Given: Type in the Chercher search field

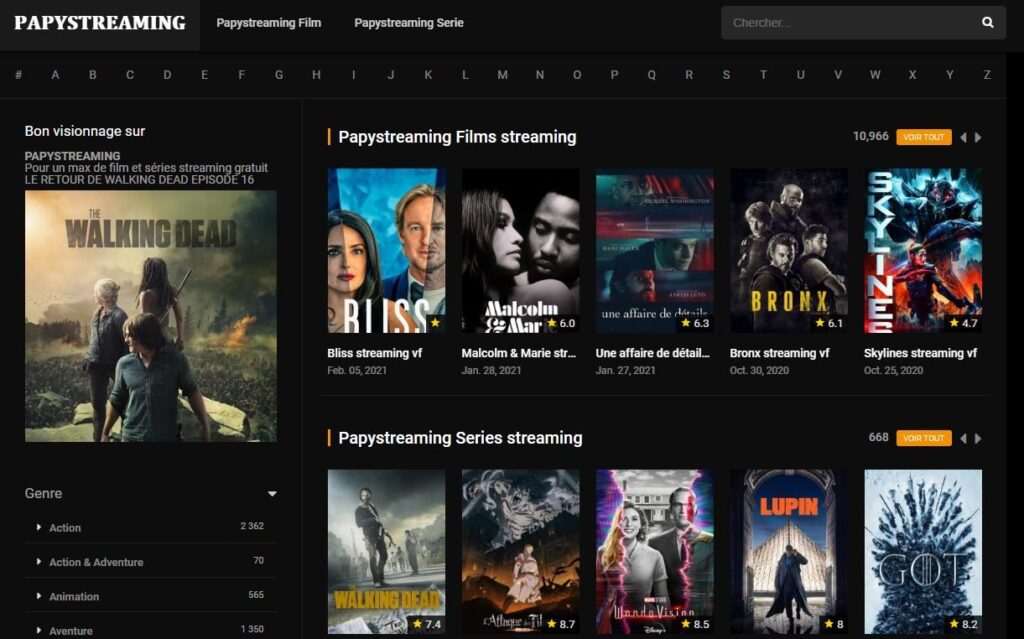Looking at the screenshot, I should tap(845, 23).
